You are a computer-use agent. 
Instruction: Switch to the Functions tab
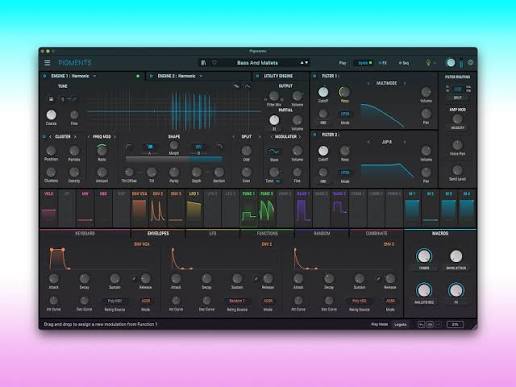coord(267,234)
